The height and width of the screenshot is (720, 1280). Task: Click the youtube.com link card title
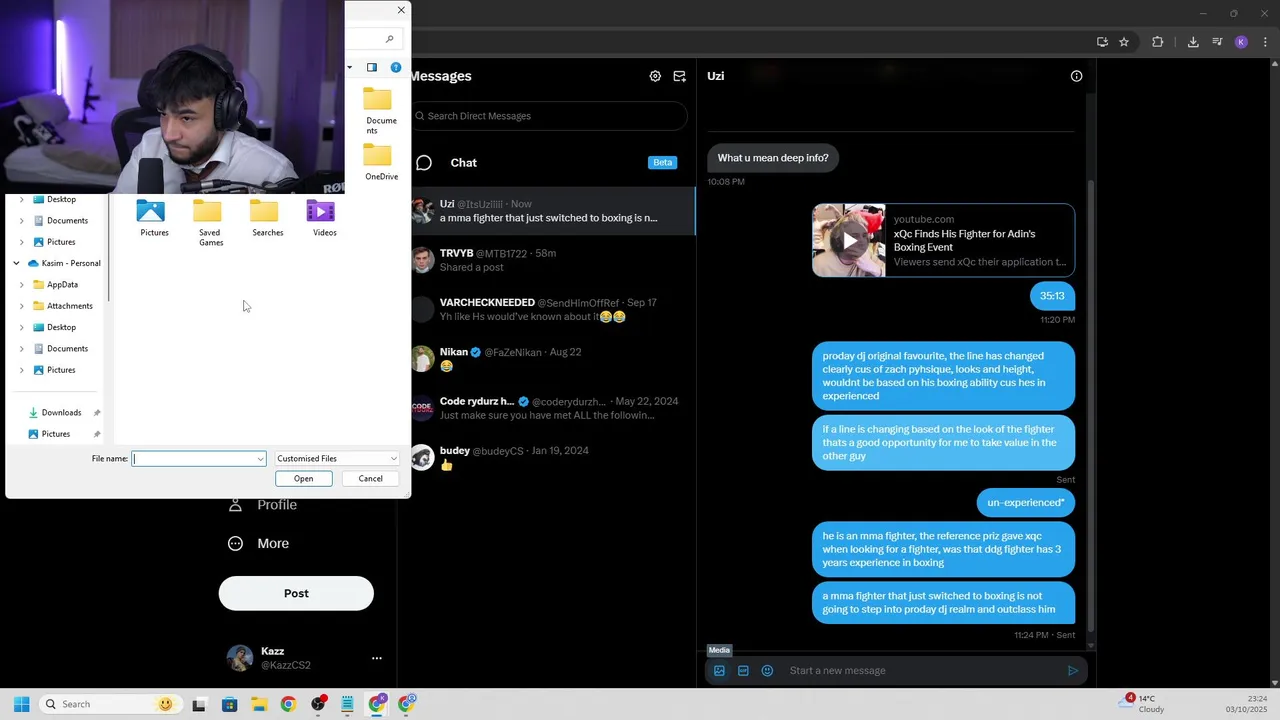[x=964, y=240]
